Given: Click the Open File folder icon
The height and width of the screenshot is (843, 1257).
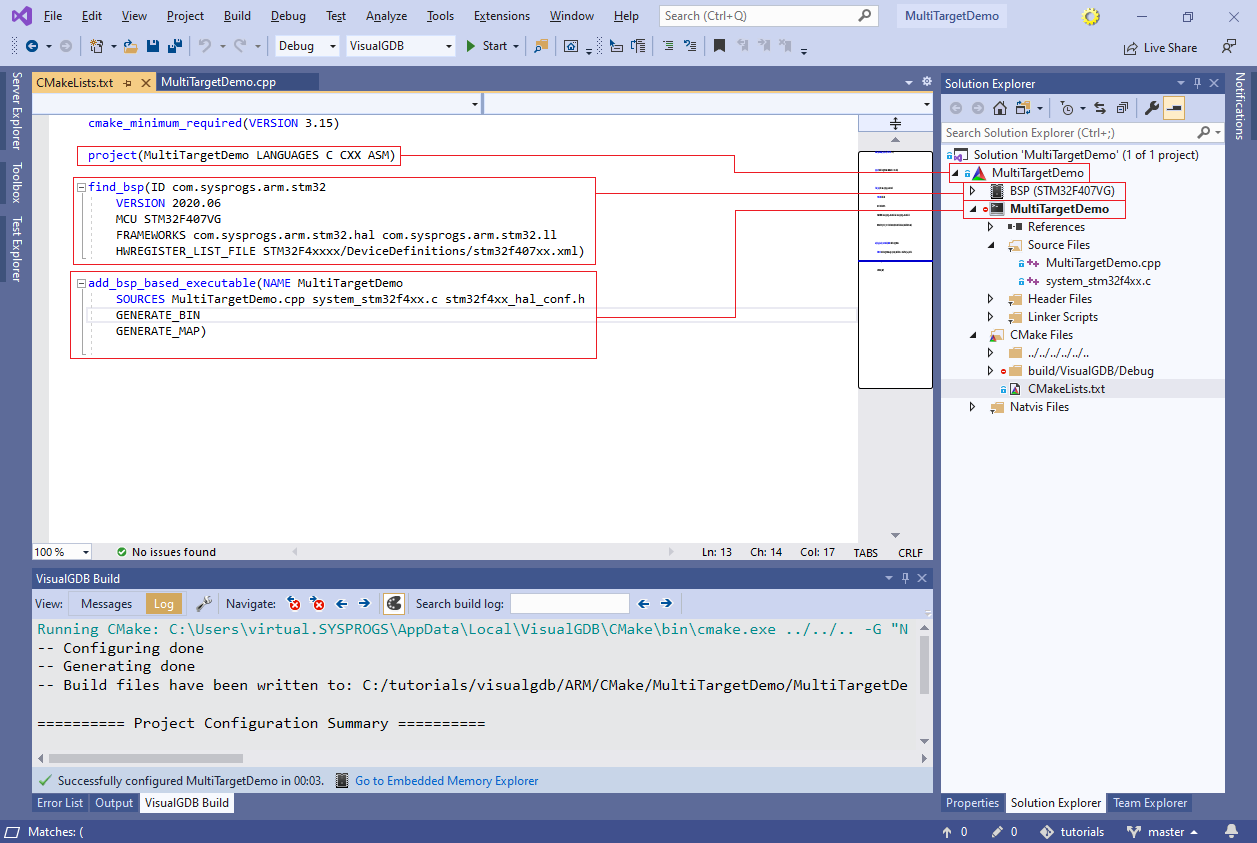Looking at the screenshot, I should (131, 46).
